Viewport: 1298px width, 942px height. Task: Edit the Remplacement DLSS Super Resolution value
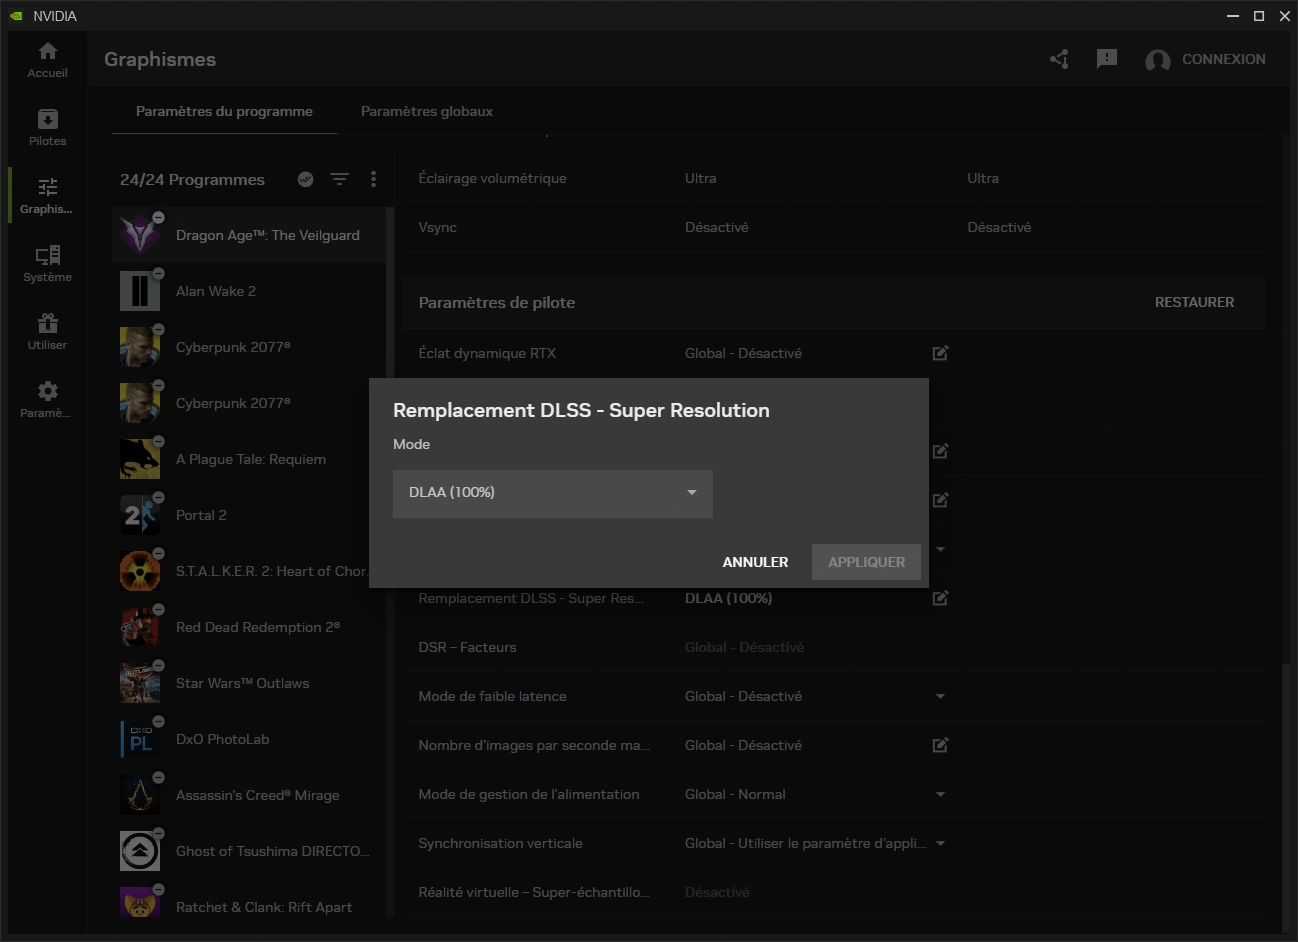[940, 598]
